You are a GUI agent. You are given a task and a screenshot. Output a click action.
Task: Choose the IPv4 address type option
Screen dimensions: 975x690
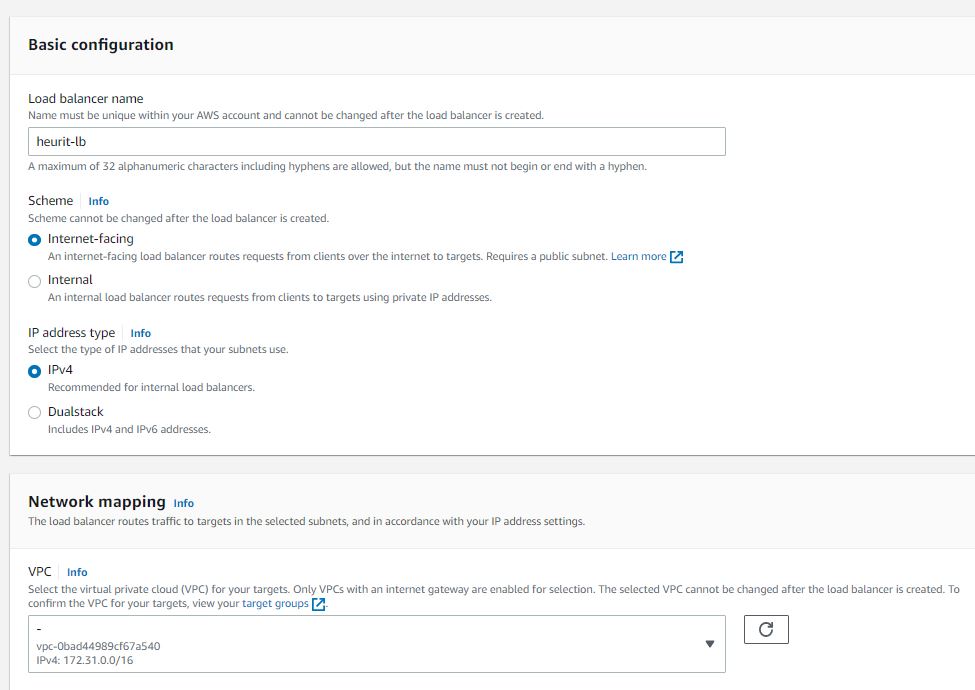[35, 371]
